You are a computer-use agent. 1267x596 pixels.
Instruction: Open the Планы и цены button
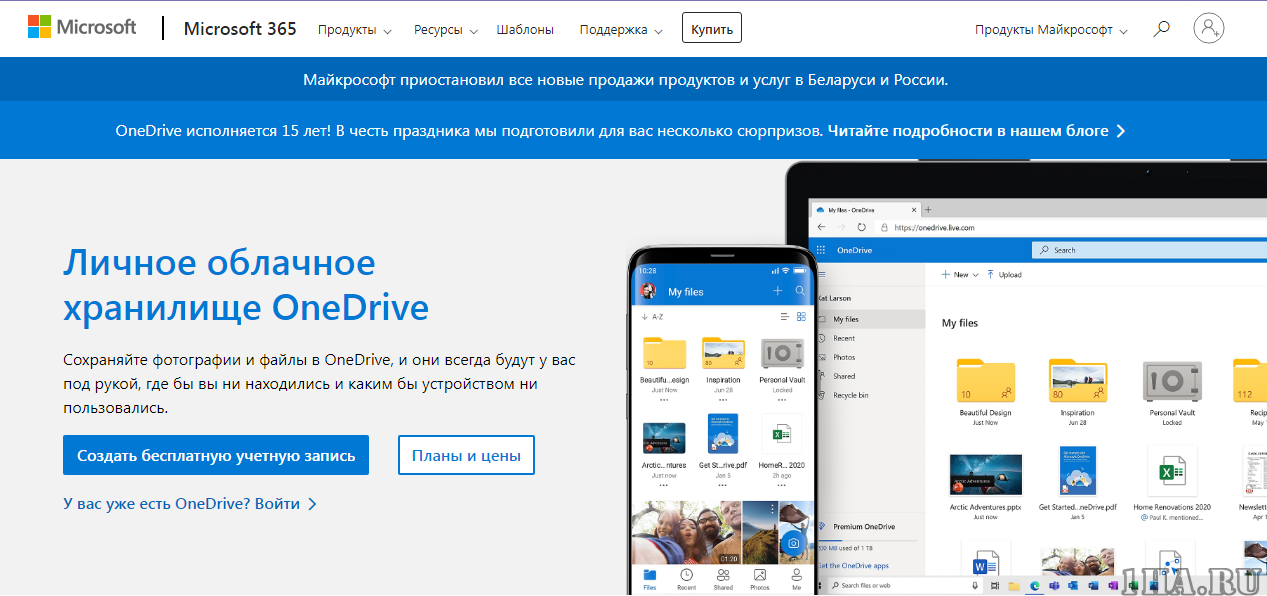point(466,455)
